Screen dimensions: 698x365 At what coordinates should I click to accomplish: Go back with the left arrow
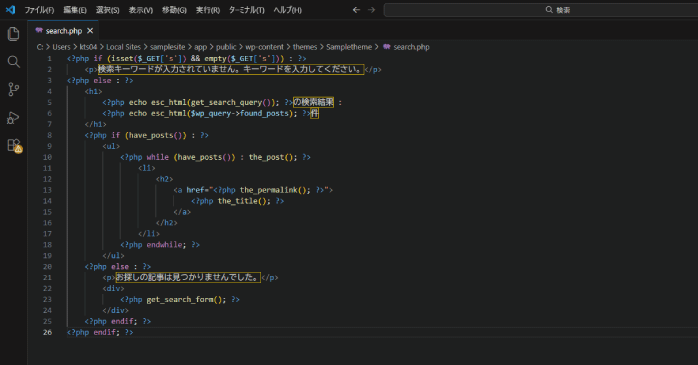click(x=356, y=10)
